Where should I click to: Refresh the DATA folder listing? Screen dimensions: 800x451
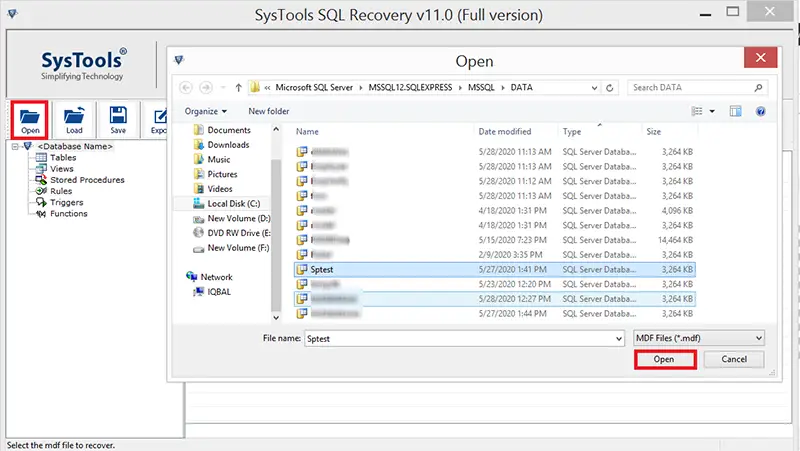click(609, 88)
